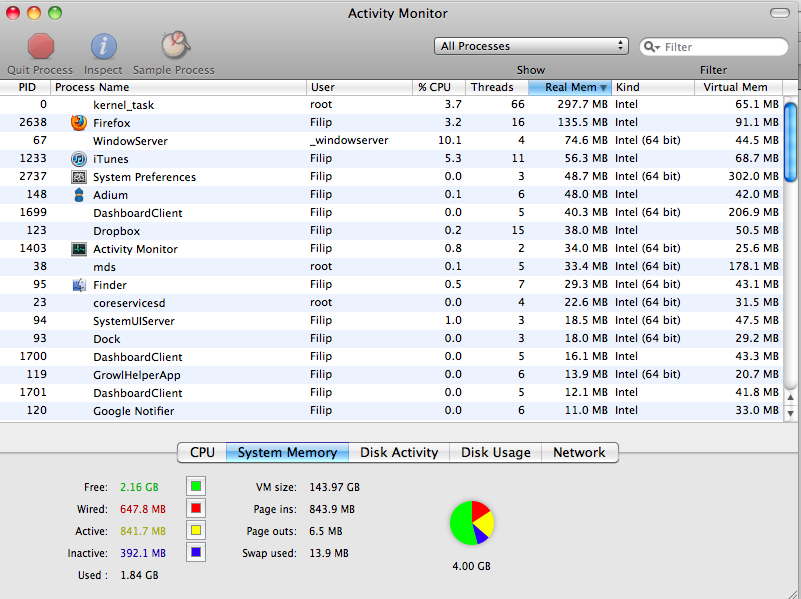This screenshot has height=599, width=801.
Task: Switch to the Disk Usage tab
Action: click(x=496, y=452)
